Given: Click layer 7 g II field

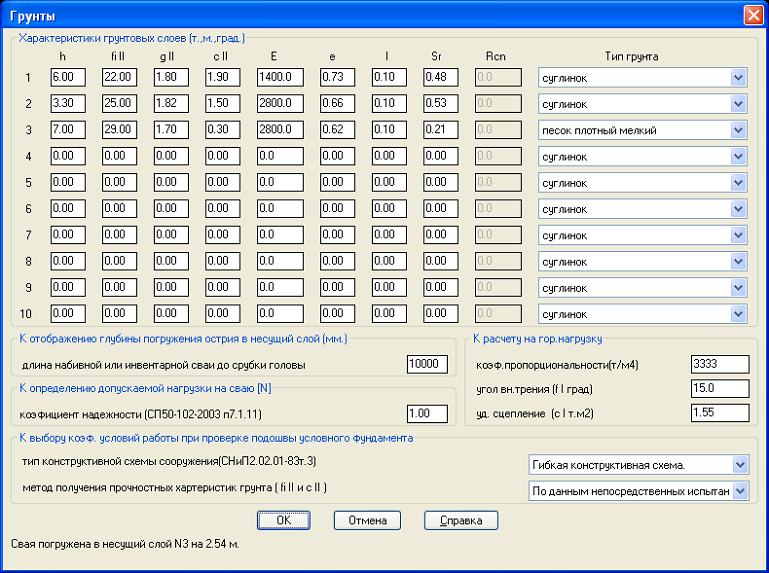Looking at the screenshot, I should [x=171, y=234].
